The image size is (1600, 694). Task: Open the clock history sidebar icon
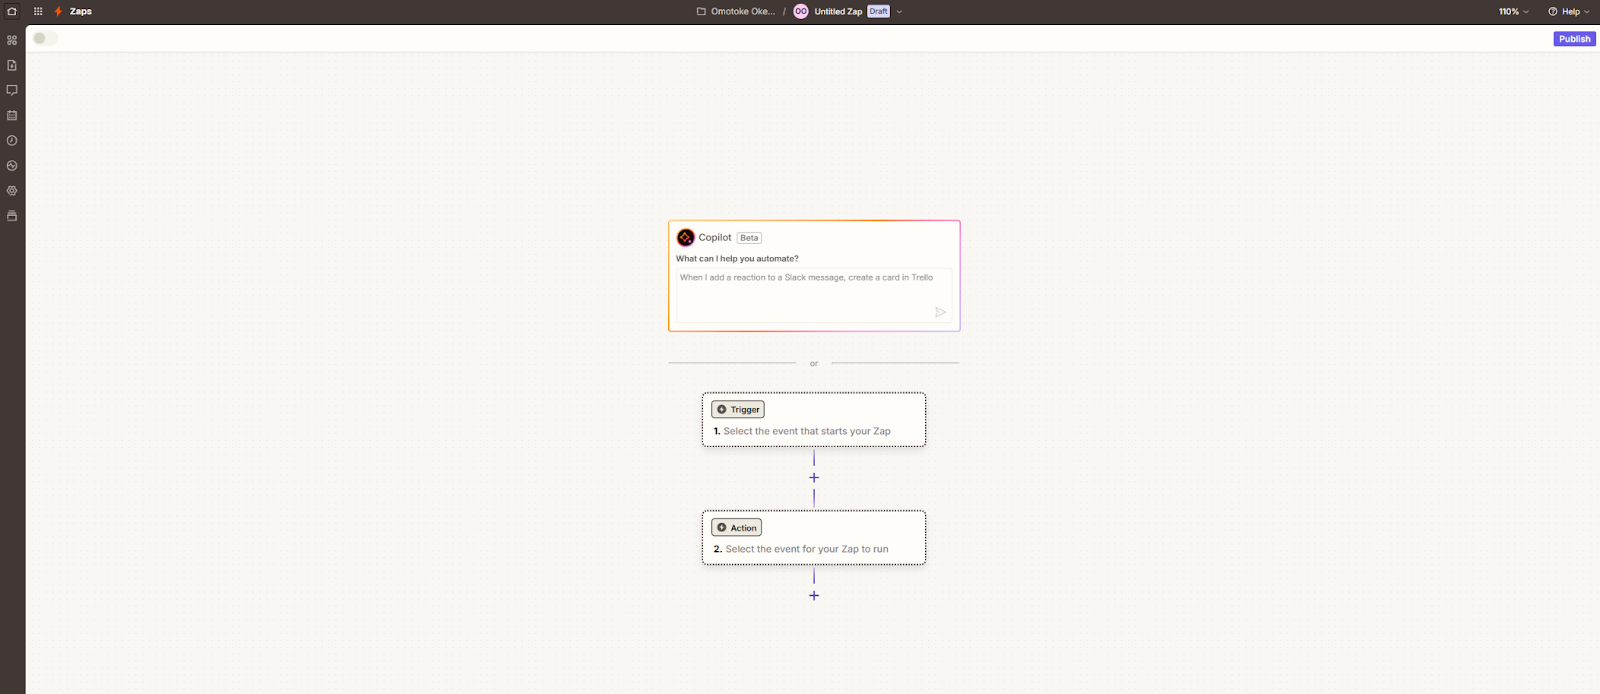click(x=12, y=140)
